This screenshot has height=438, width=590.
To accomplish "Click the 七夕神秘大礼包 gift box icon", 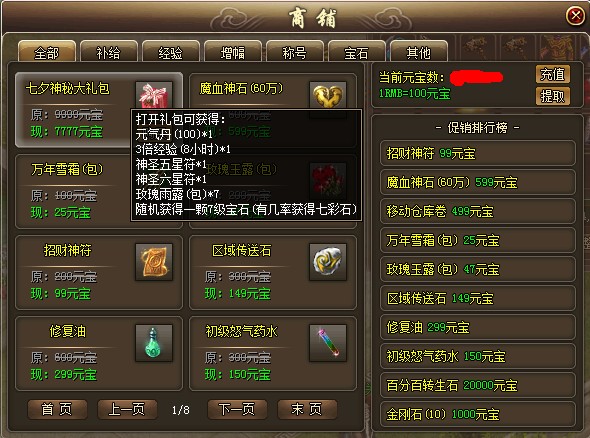I will coord(154,95).
